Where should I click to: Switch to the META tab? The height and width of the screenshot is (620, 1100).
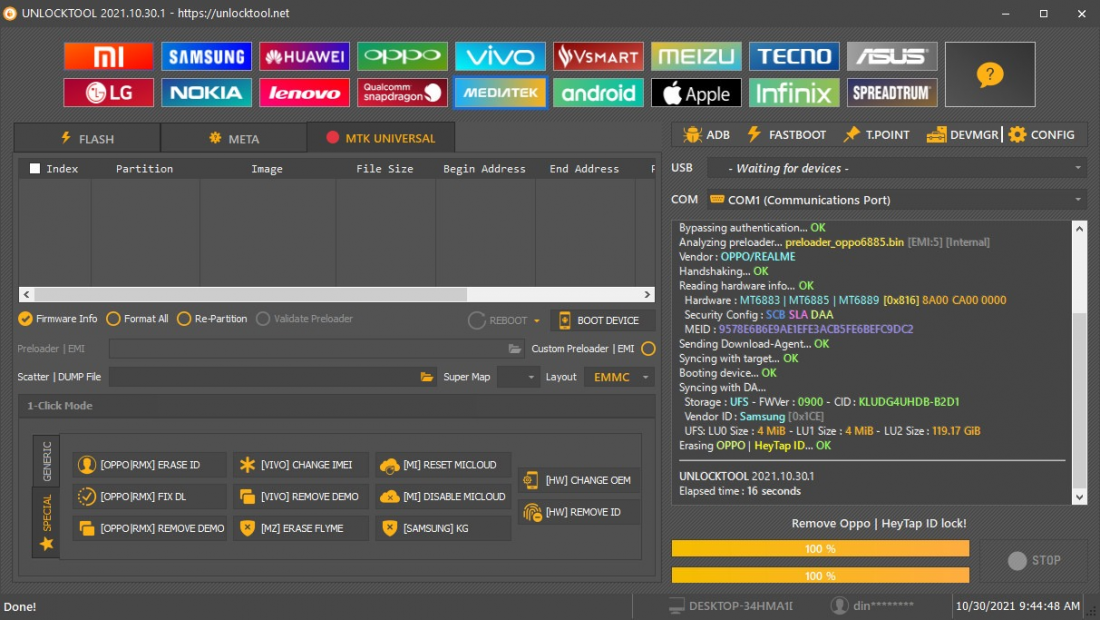(234, 138)
